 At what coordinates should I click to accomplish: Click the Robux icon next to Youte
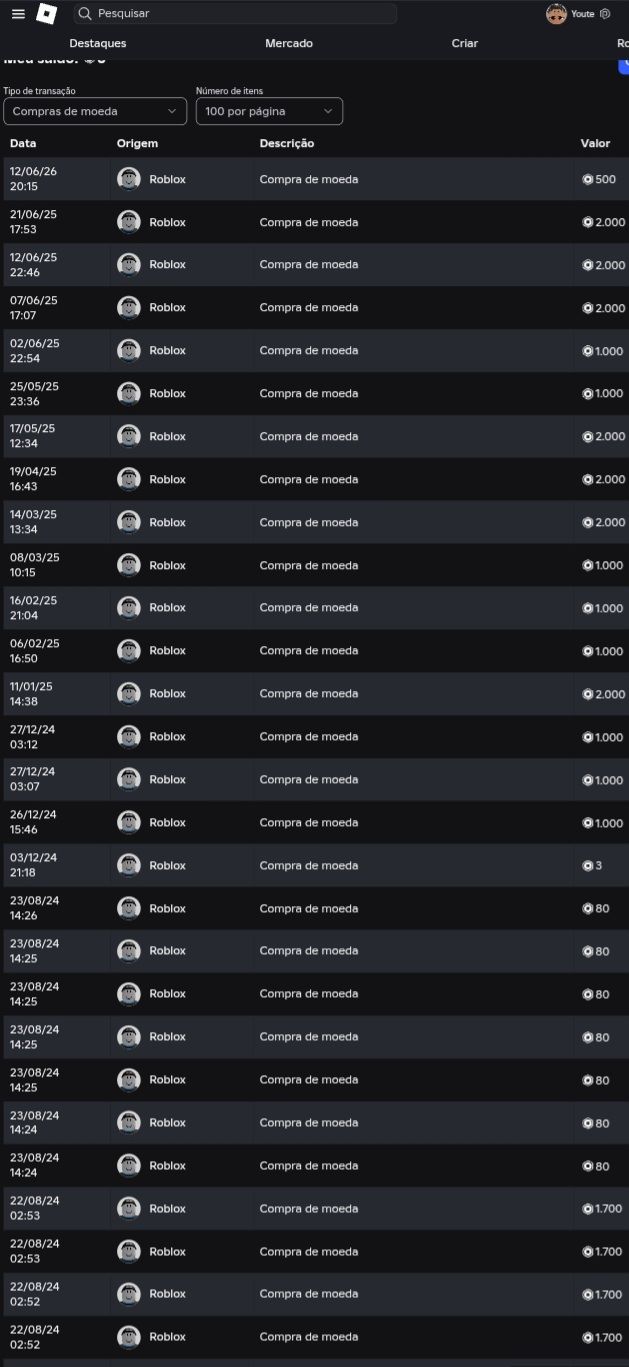tap(605, 14)
